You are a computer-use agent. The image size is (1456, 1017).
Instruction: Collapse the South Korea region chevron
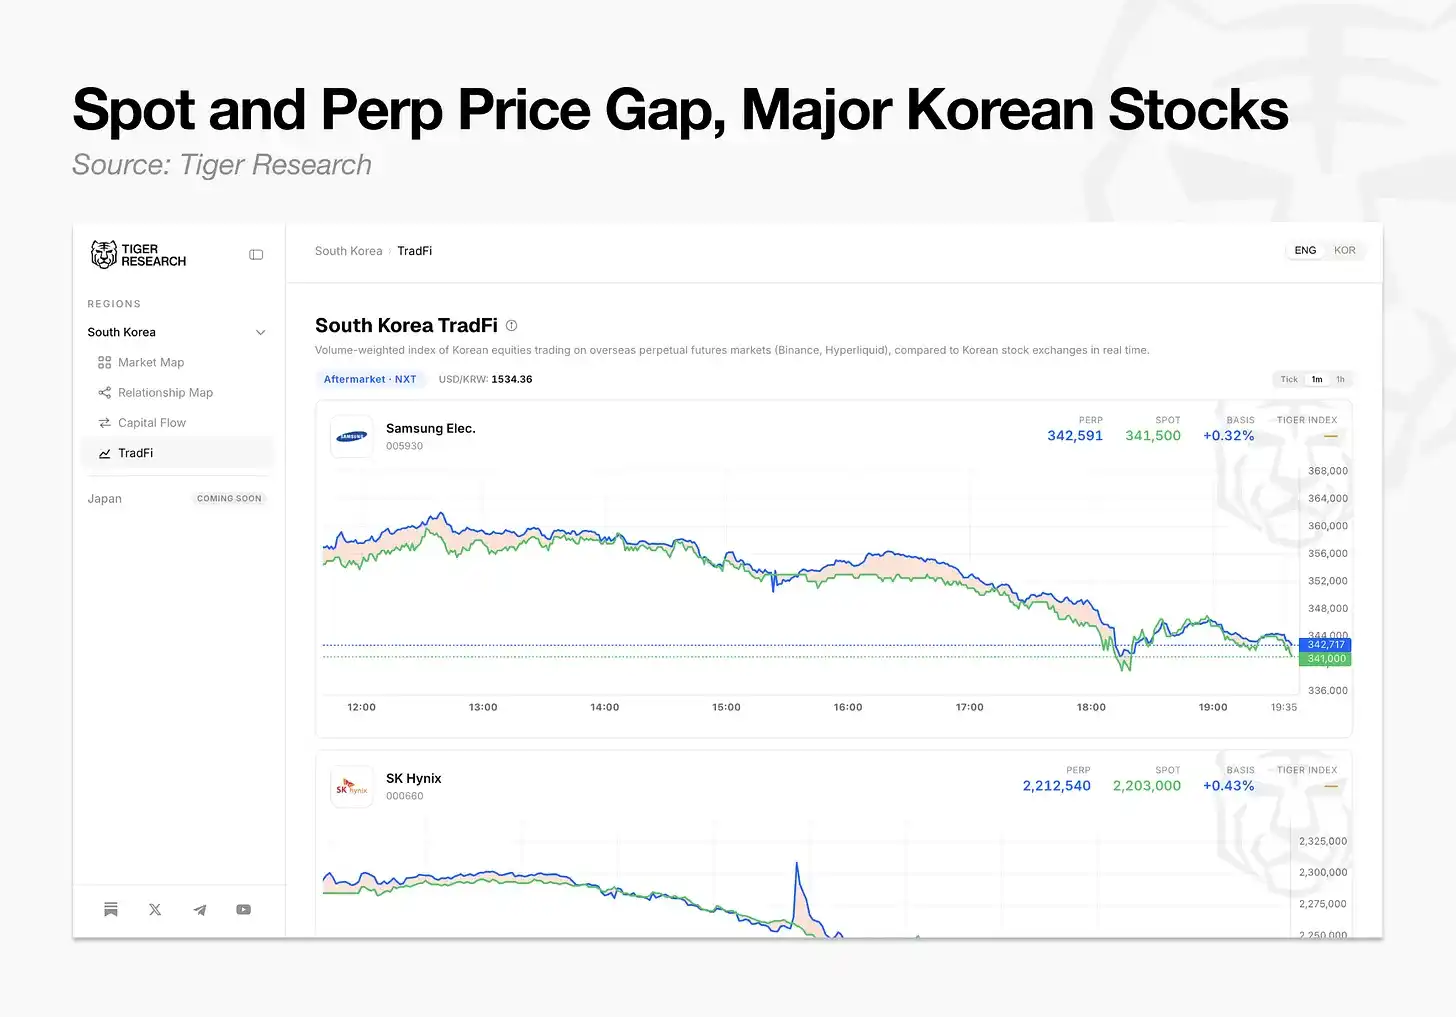click(261, 333)
